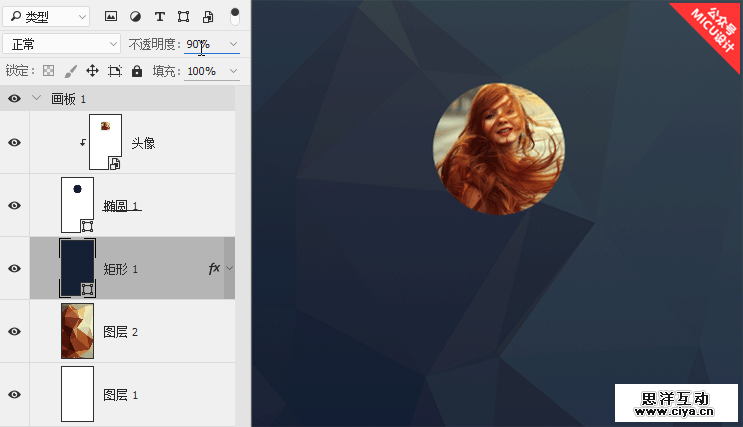This screenshot has height=427, width=743.
Task: Toggle visibility of 图层 2
Action: (14, 331)
